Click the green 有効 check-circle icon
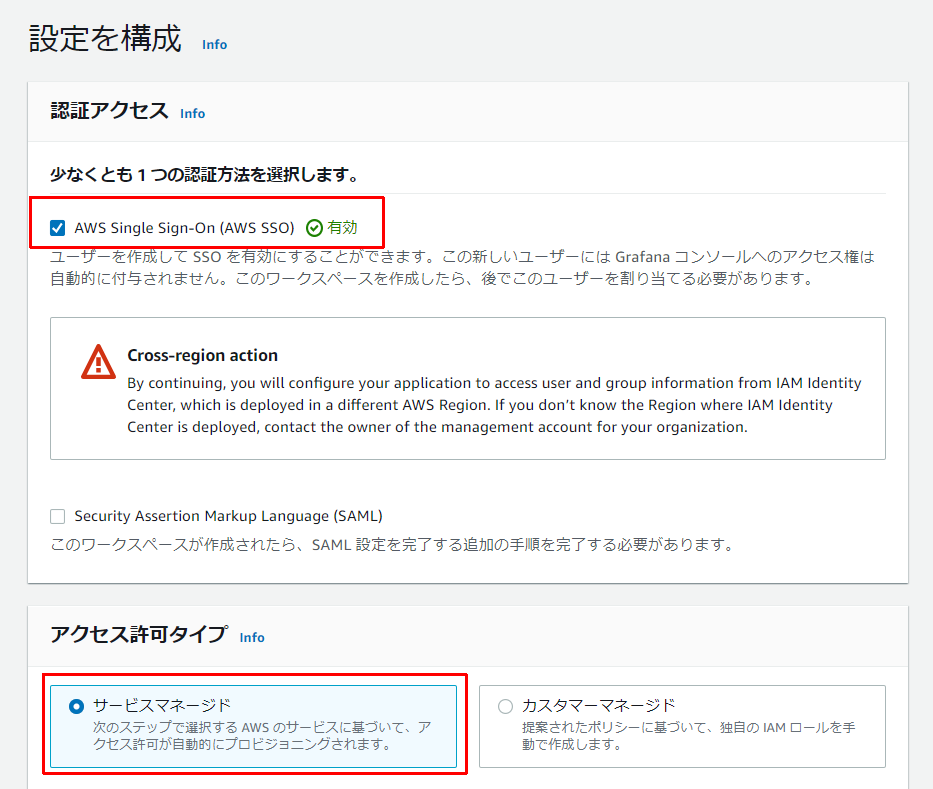Screen dimensions: 933x789 click(314, 228)
